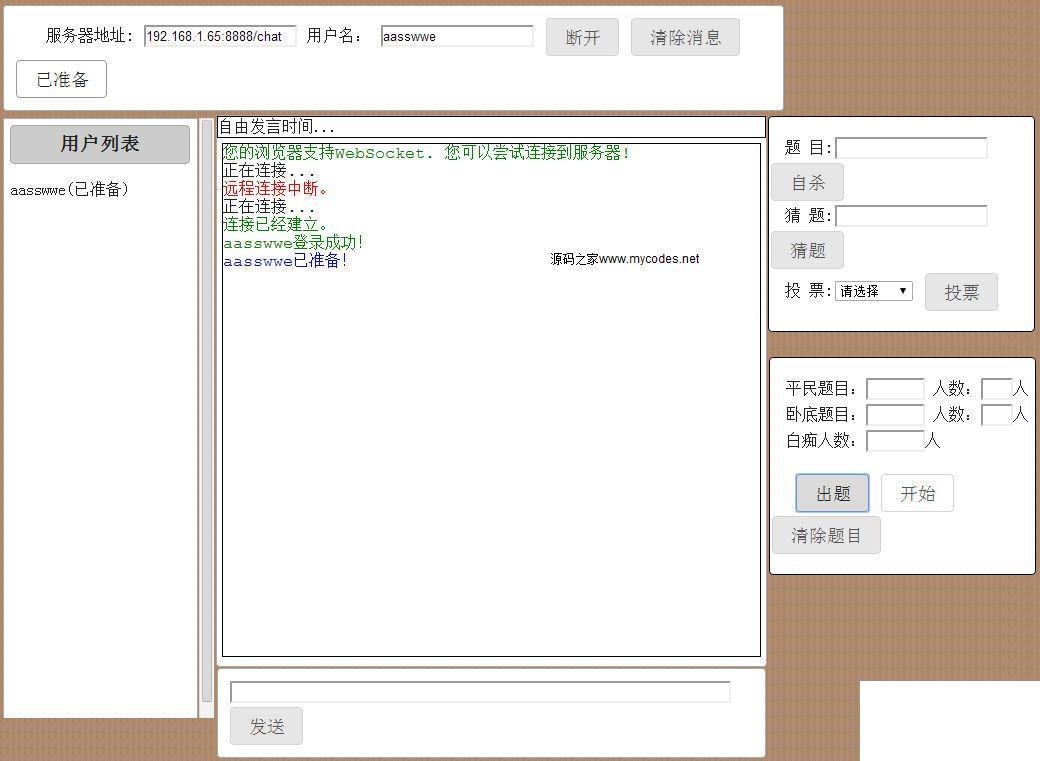Open the 请选择 vote dropdown
Screen dimensions: 1040x761
(x=874, y=291)
